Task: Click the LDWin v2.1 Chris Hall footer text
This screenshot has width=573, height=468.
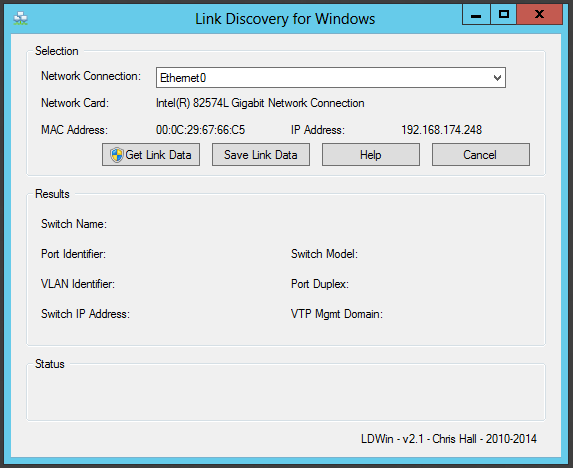Action: [449, 439]
